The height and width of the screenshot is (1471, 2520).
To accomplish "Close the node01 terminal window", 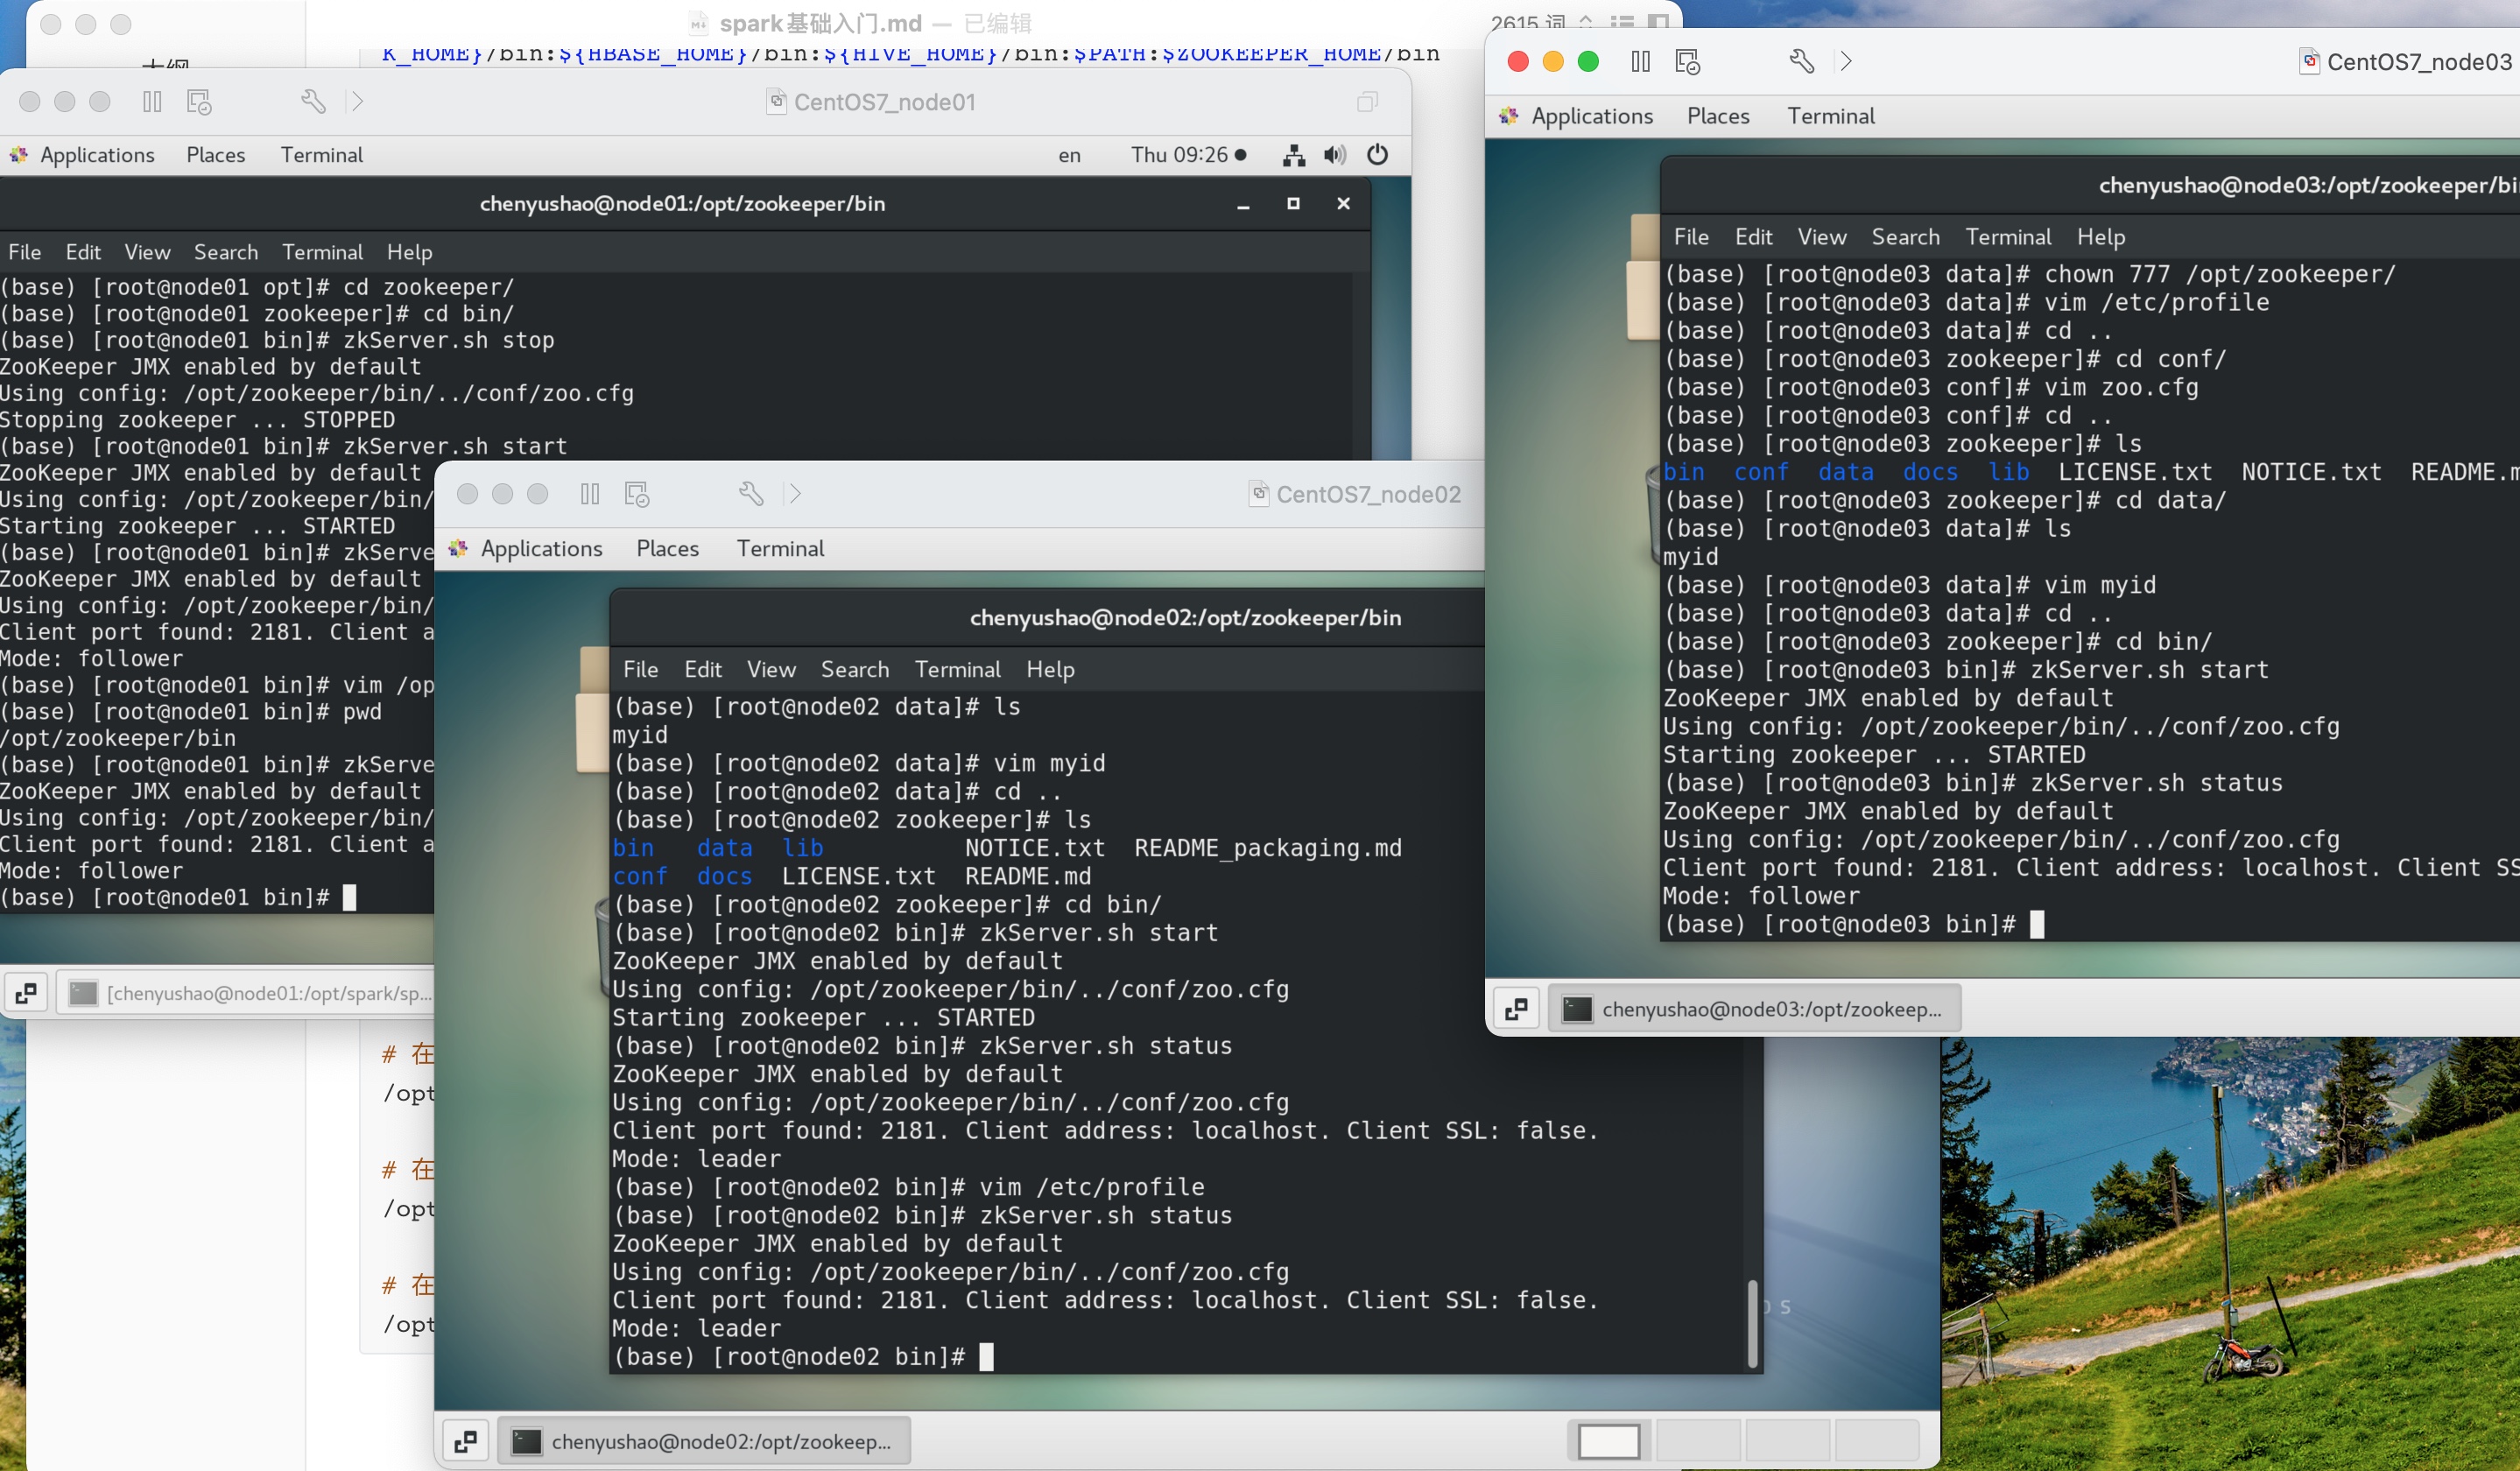I will pos(1343,204).
